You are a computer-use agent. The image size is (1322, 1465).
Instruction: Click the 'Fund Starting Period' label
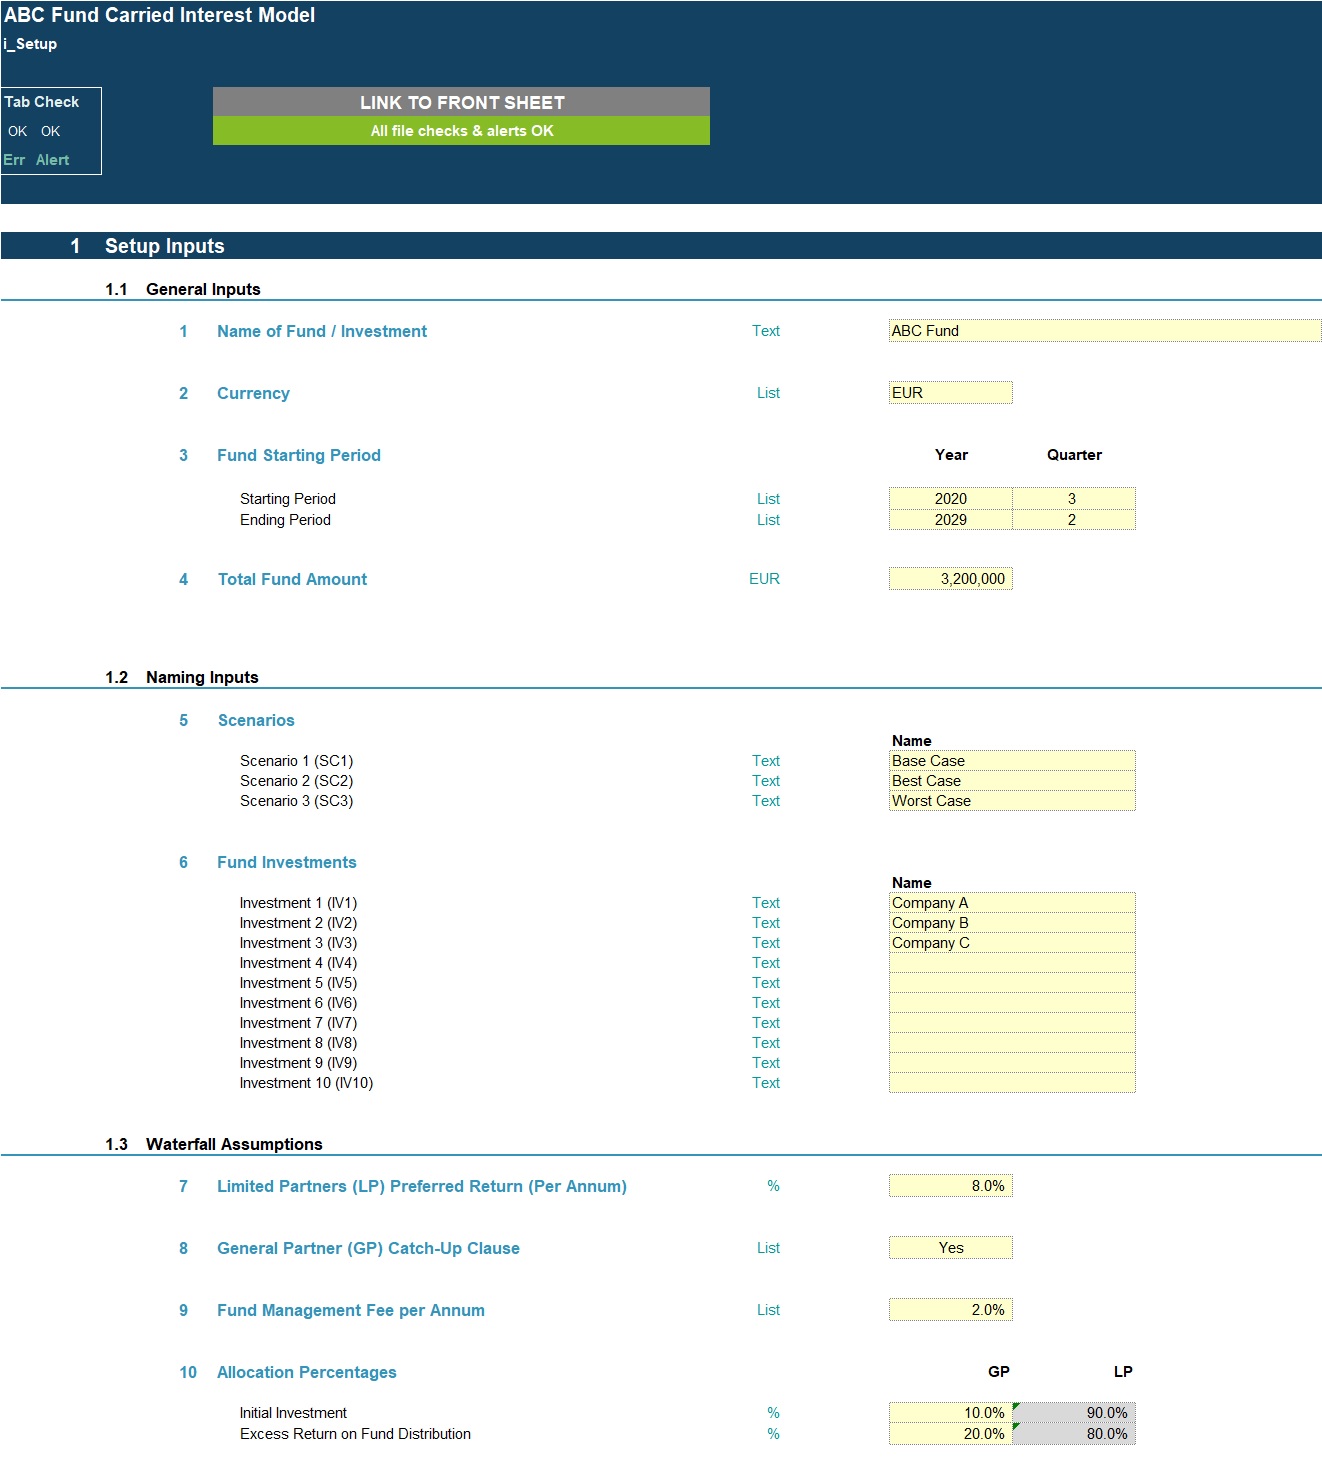click(x=299, y=455)
